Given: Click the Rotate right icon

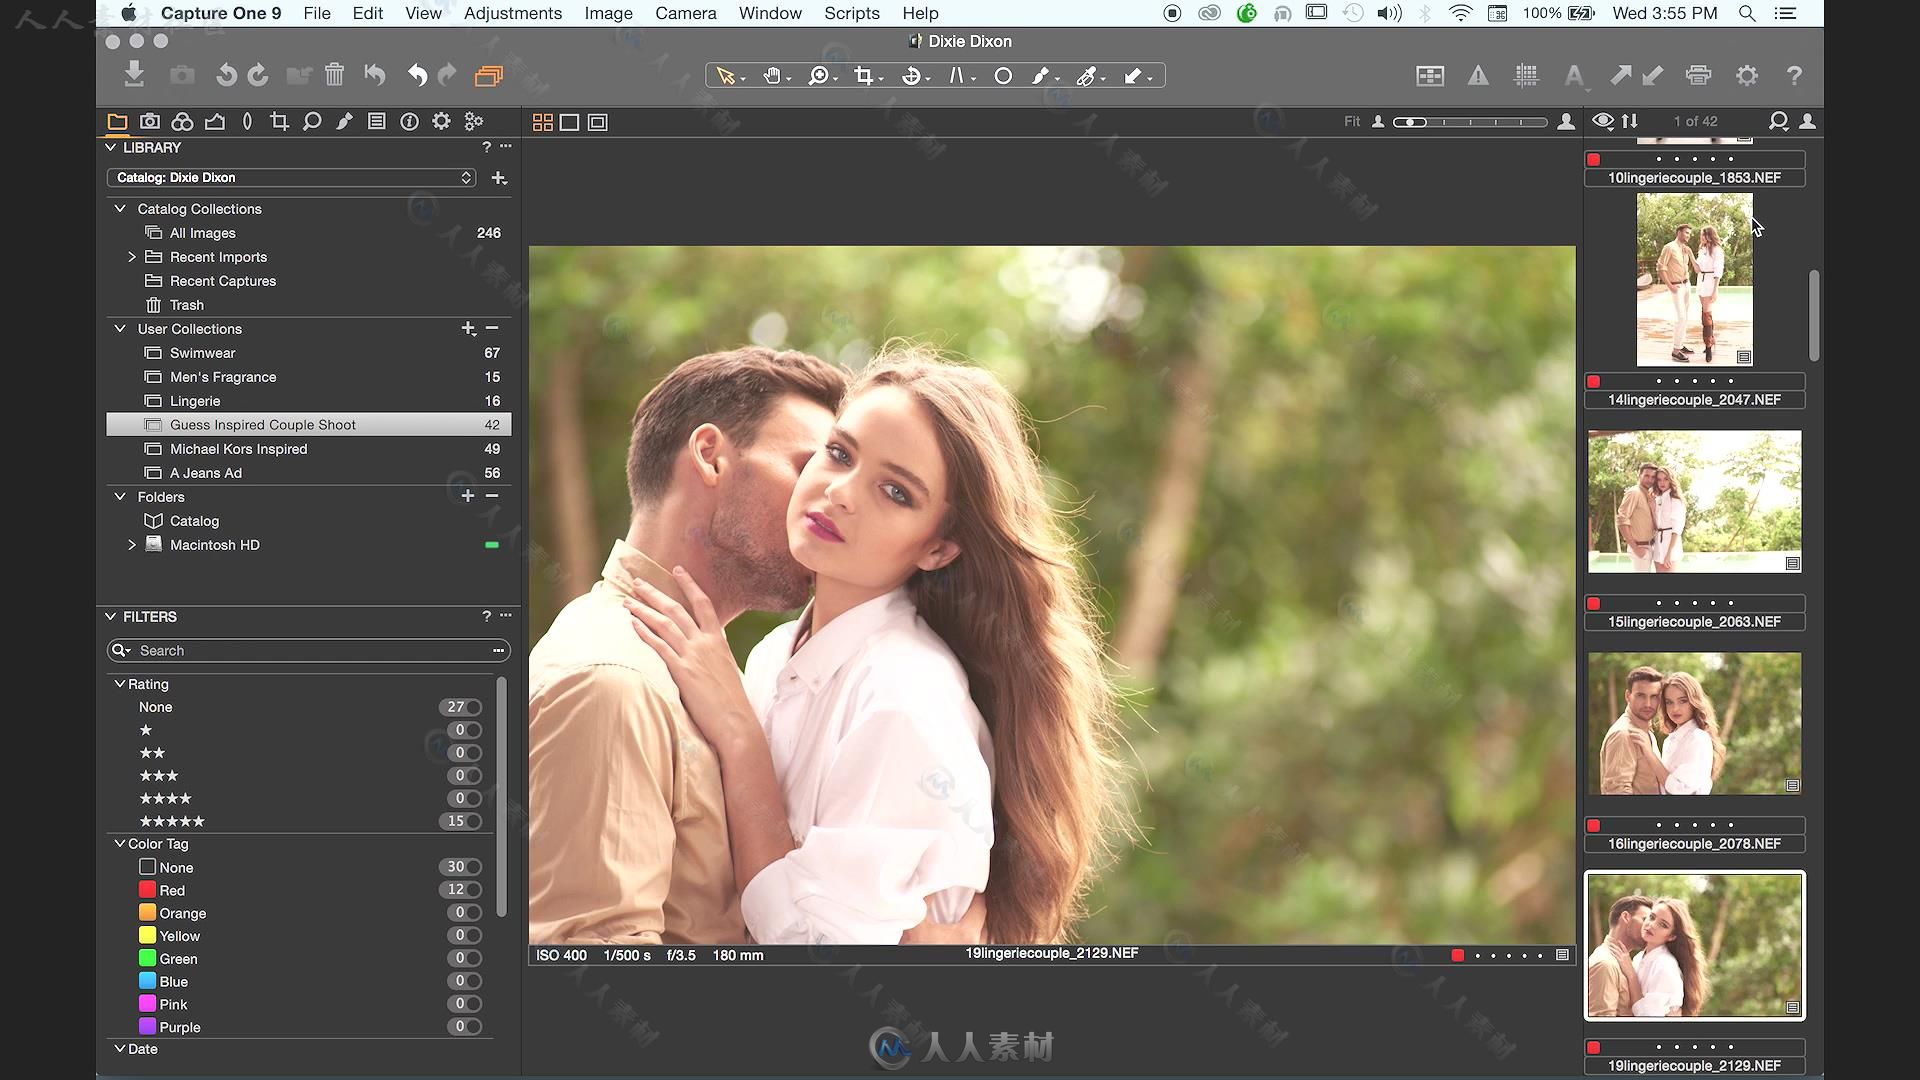Looking at the screenshot, I should point(258,75).
